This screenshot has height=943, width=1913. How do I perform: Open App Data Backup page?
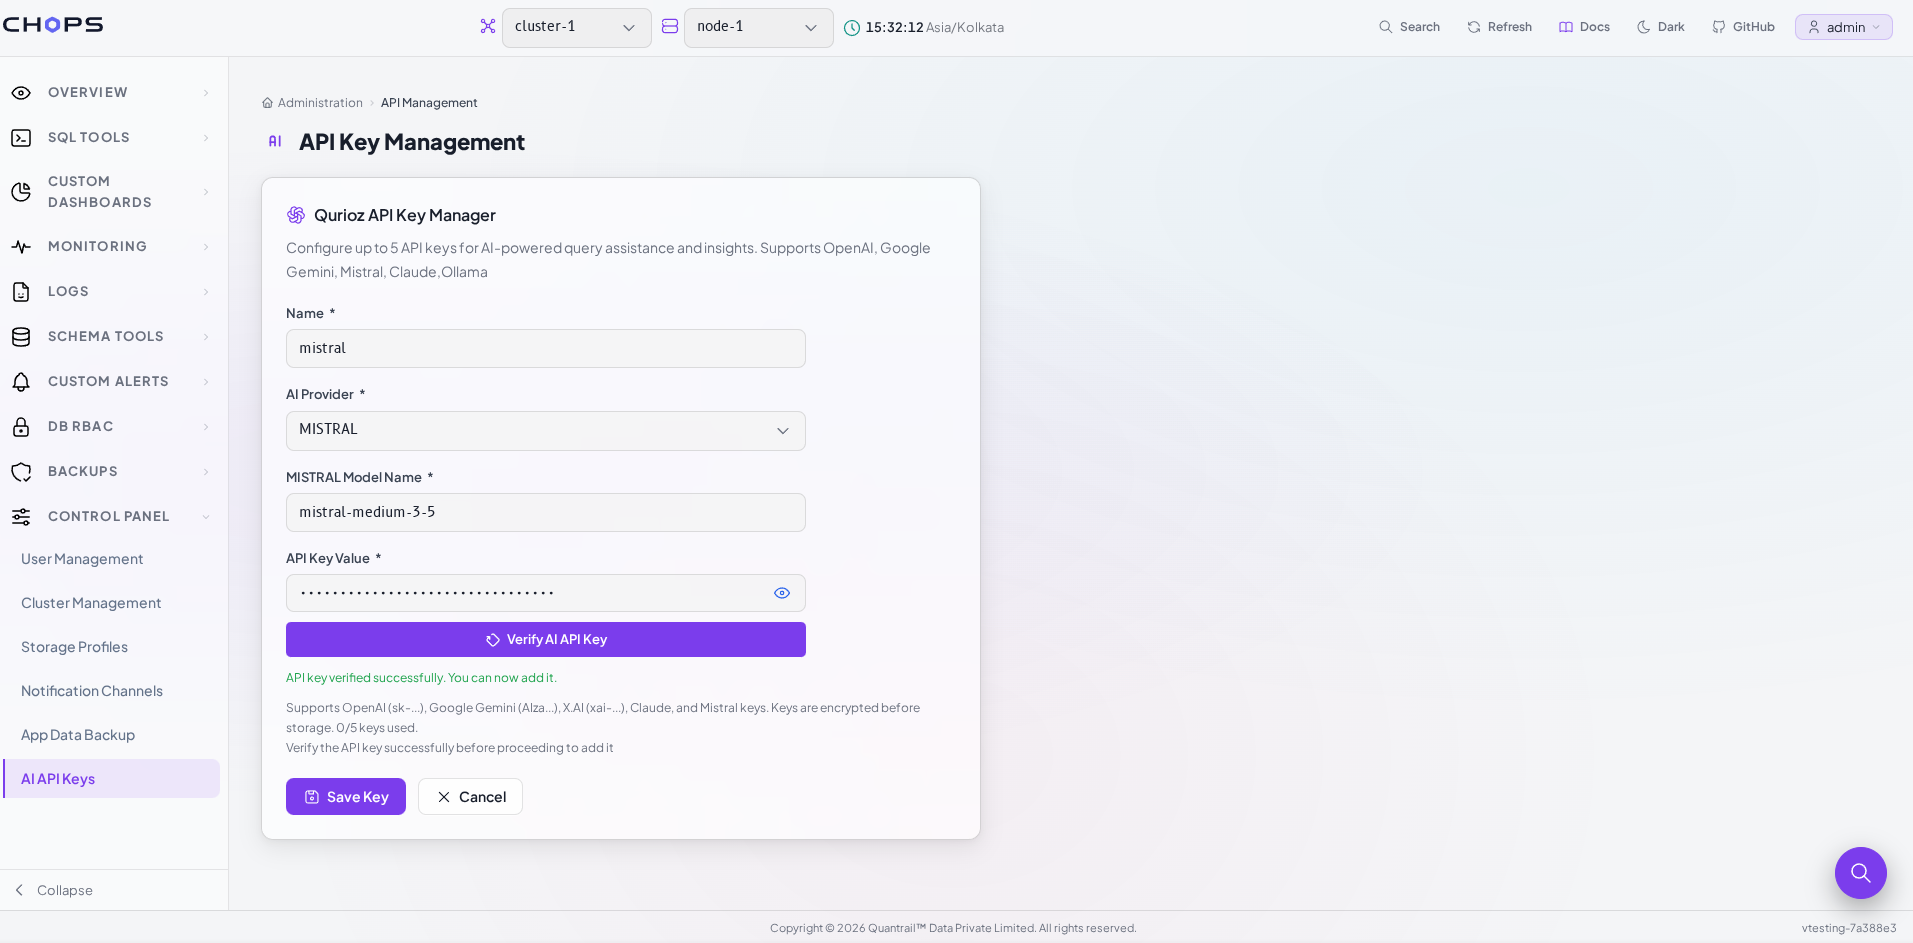click(x=78, y=735)
